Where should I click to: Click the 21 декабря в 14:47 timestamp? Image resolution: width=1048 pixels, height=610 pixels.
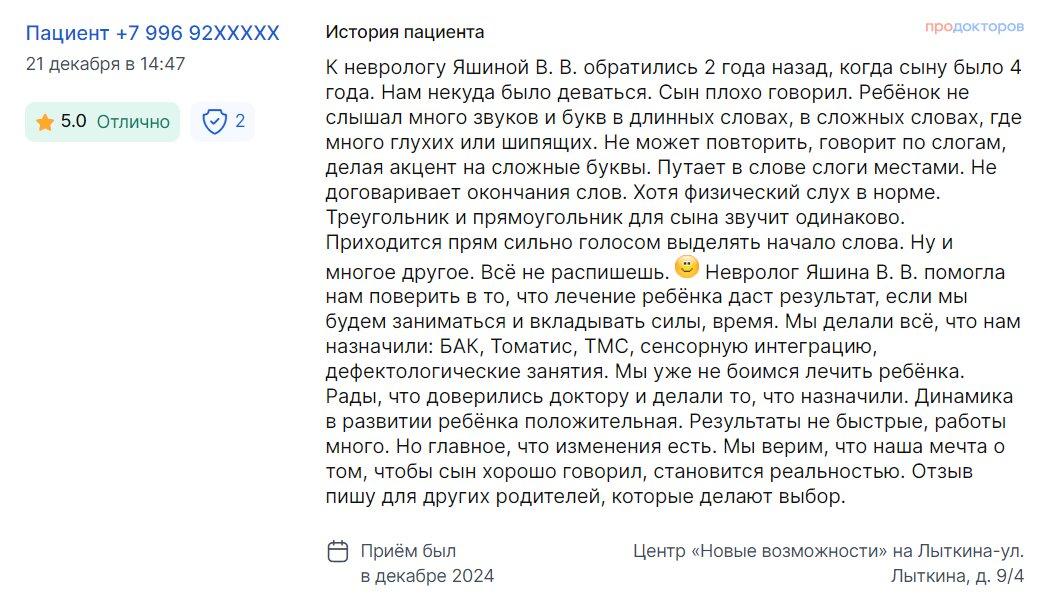pos(106,64)
